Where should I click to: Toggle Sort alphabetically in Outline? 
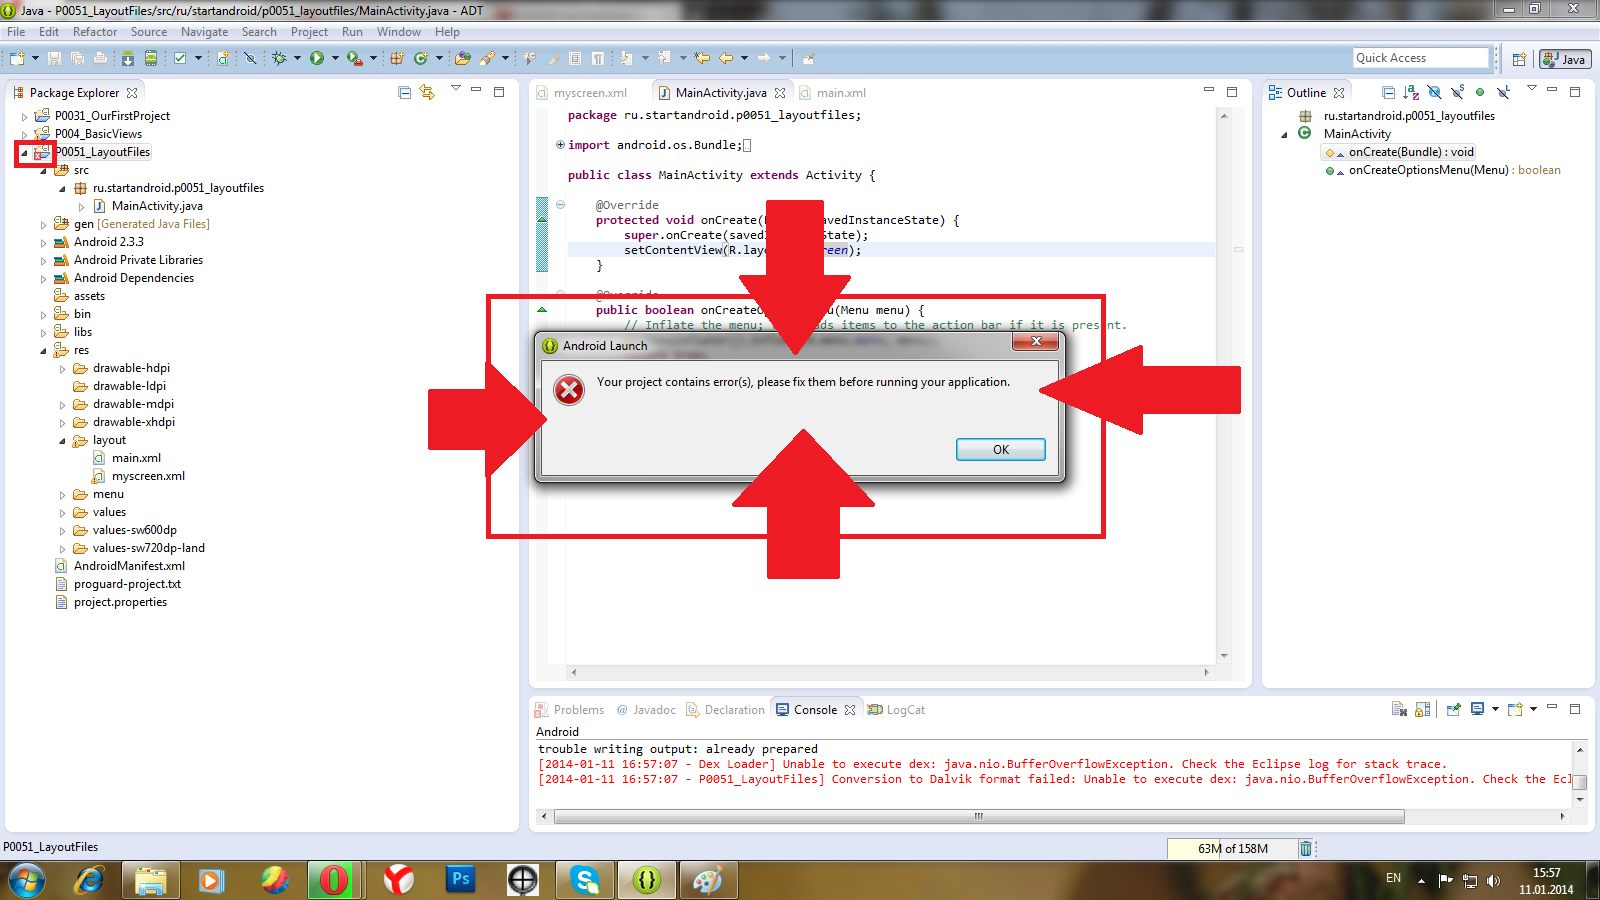[x=1411, y=92]
